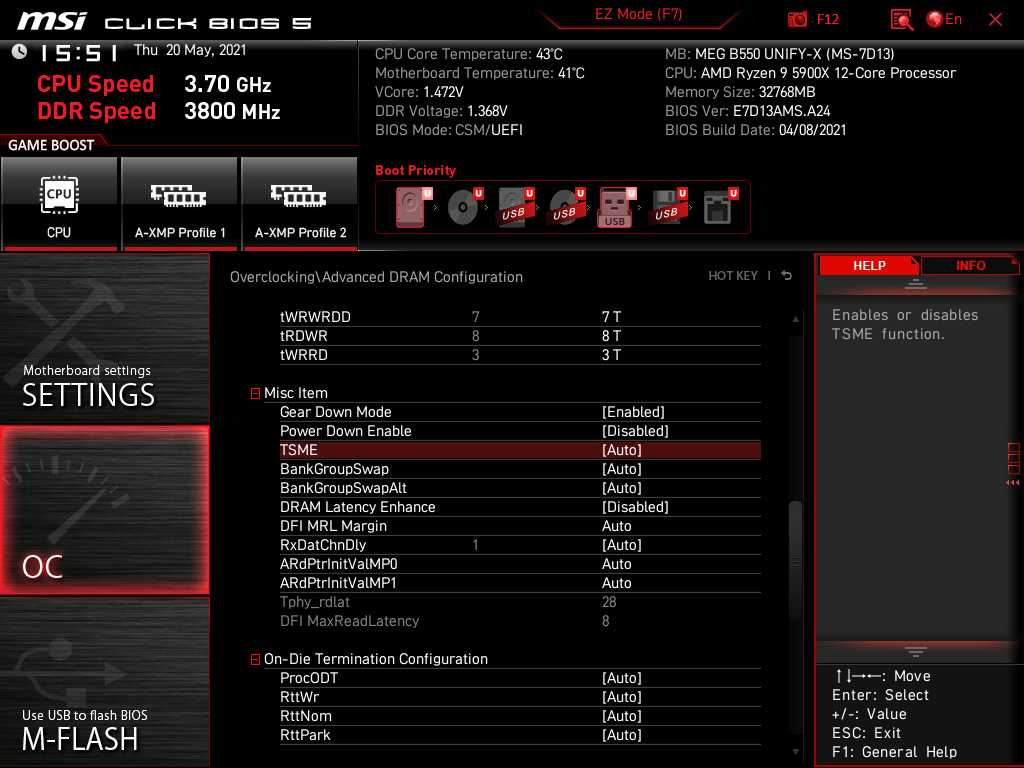Open M-FLASH to flash BIOS
This screenshot has width=1024, height=768.
[x=104, y=682]
